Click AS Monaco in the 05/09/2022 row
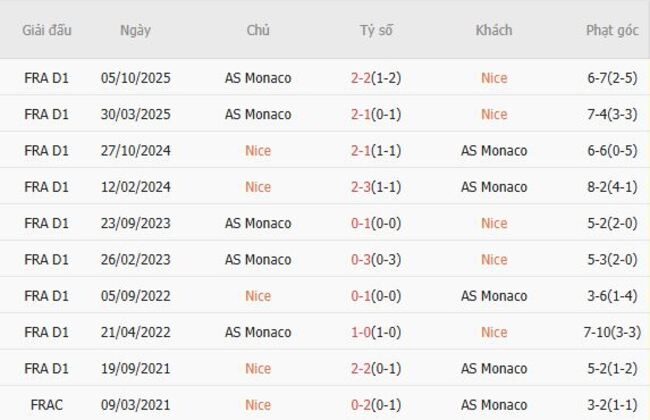 pyautogui.click(x=494, y=296)
